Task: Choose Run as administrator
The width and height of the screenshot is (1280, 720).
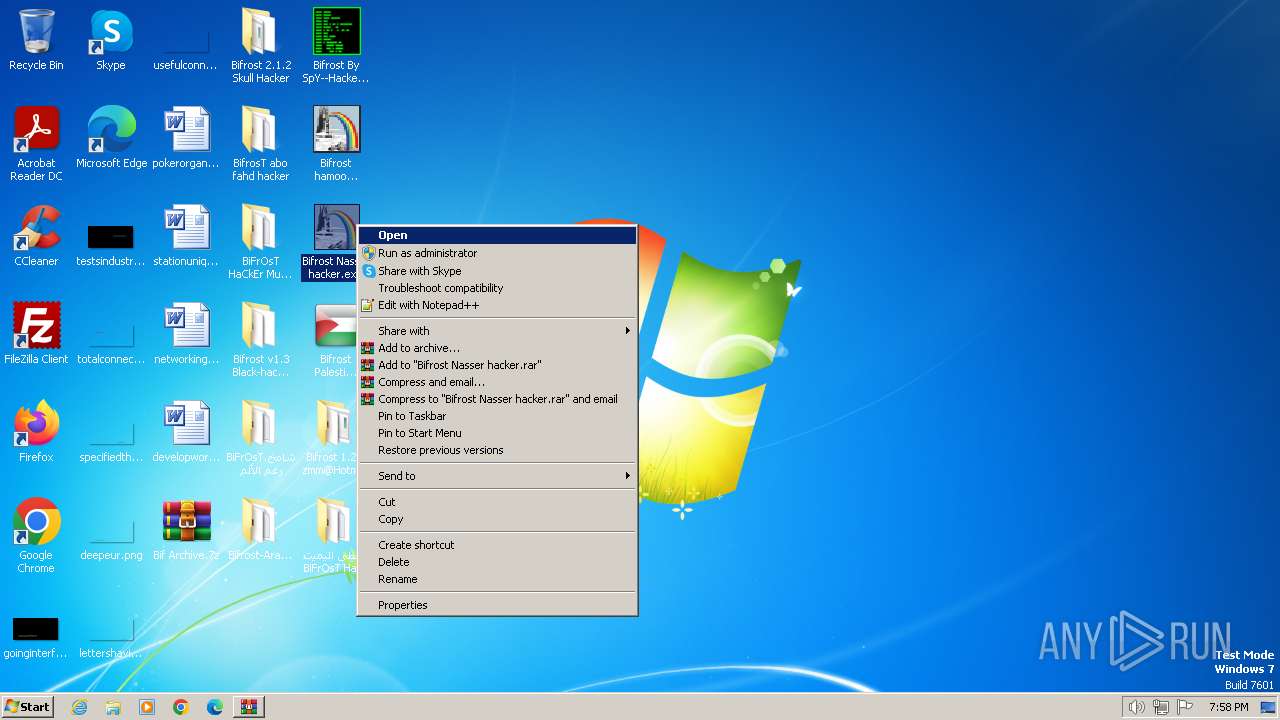Action: 497,253
